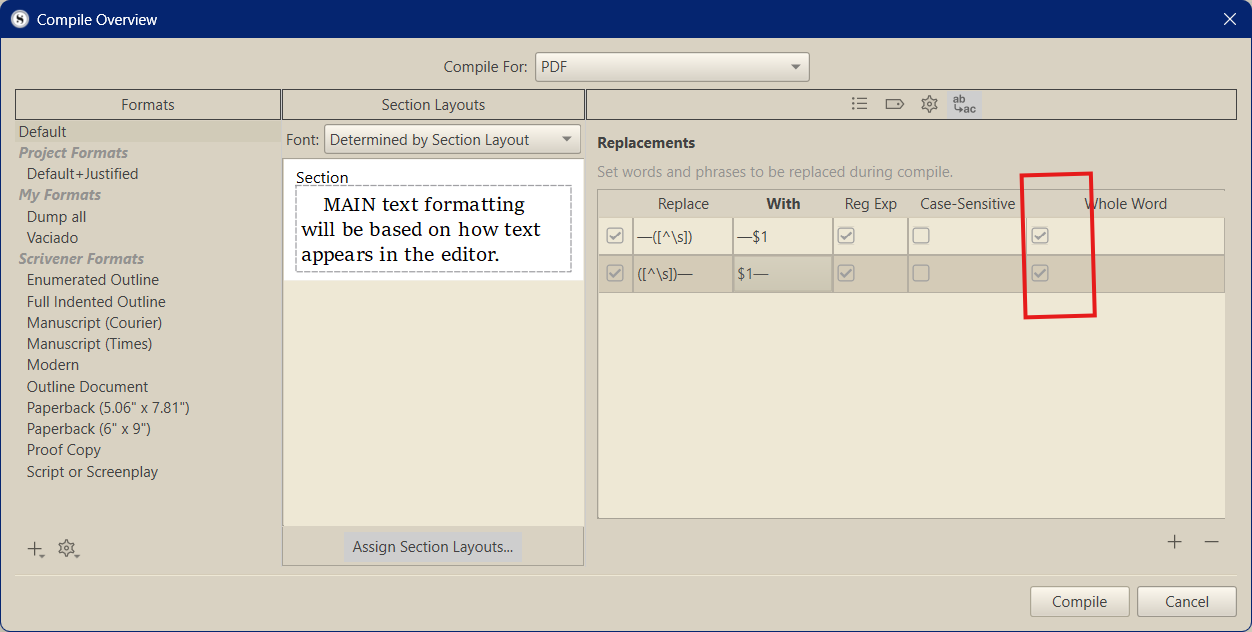Open the format actions gear menu

[x=68, y=549]
